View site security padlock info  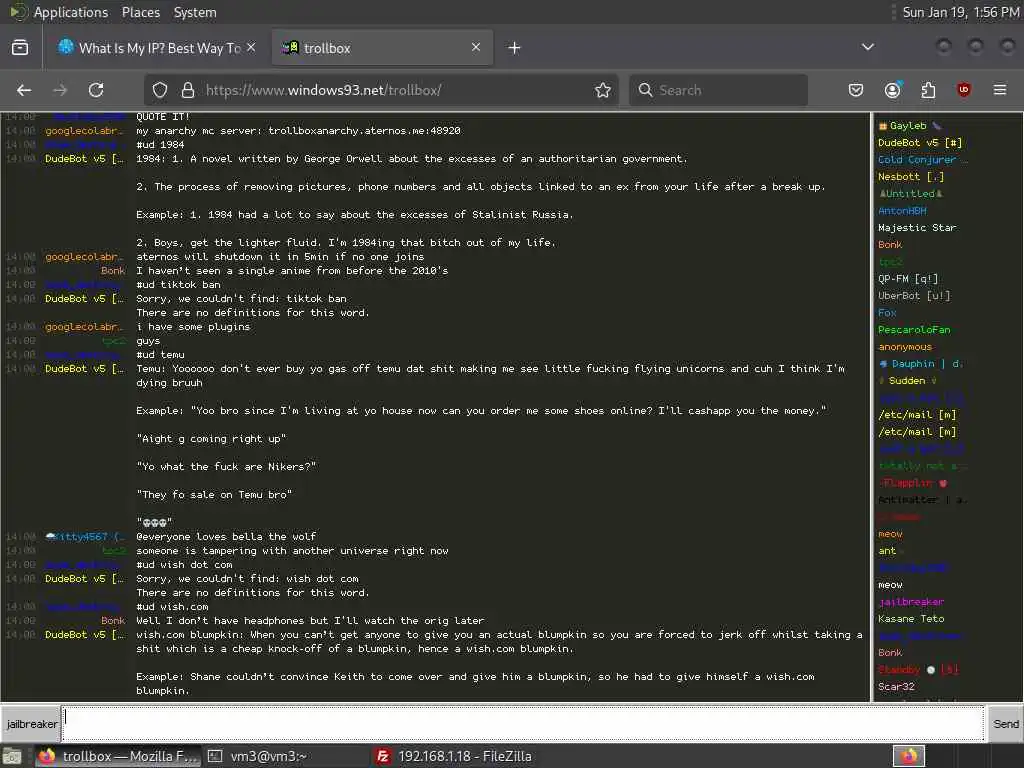click(187, 90)
